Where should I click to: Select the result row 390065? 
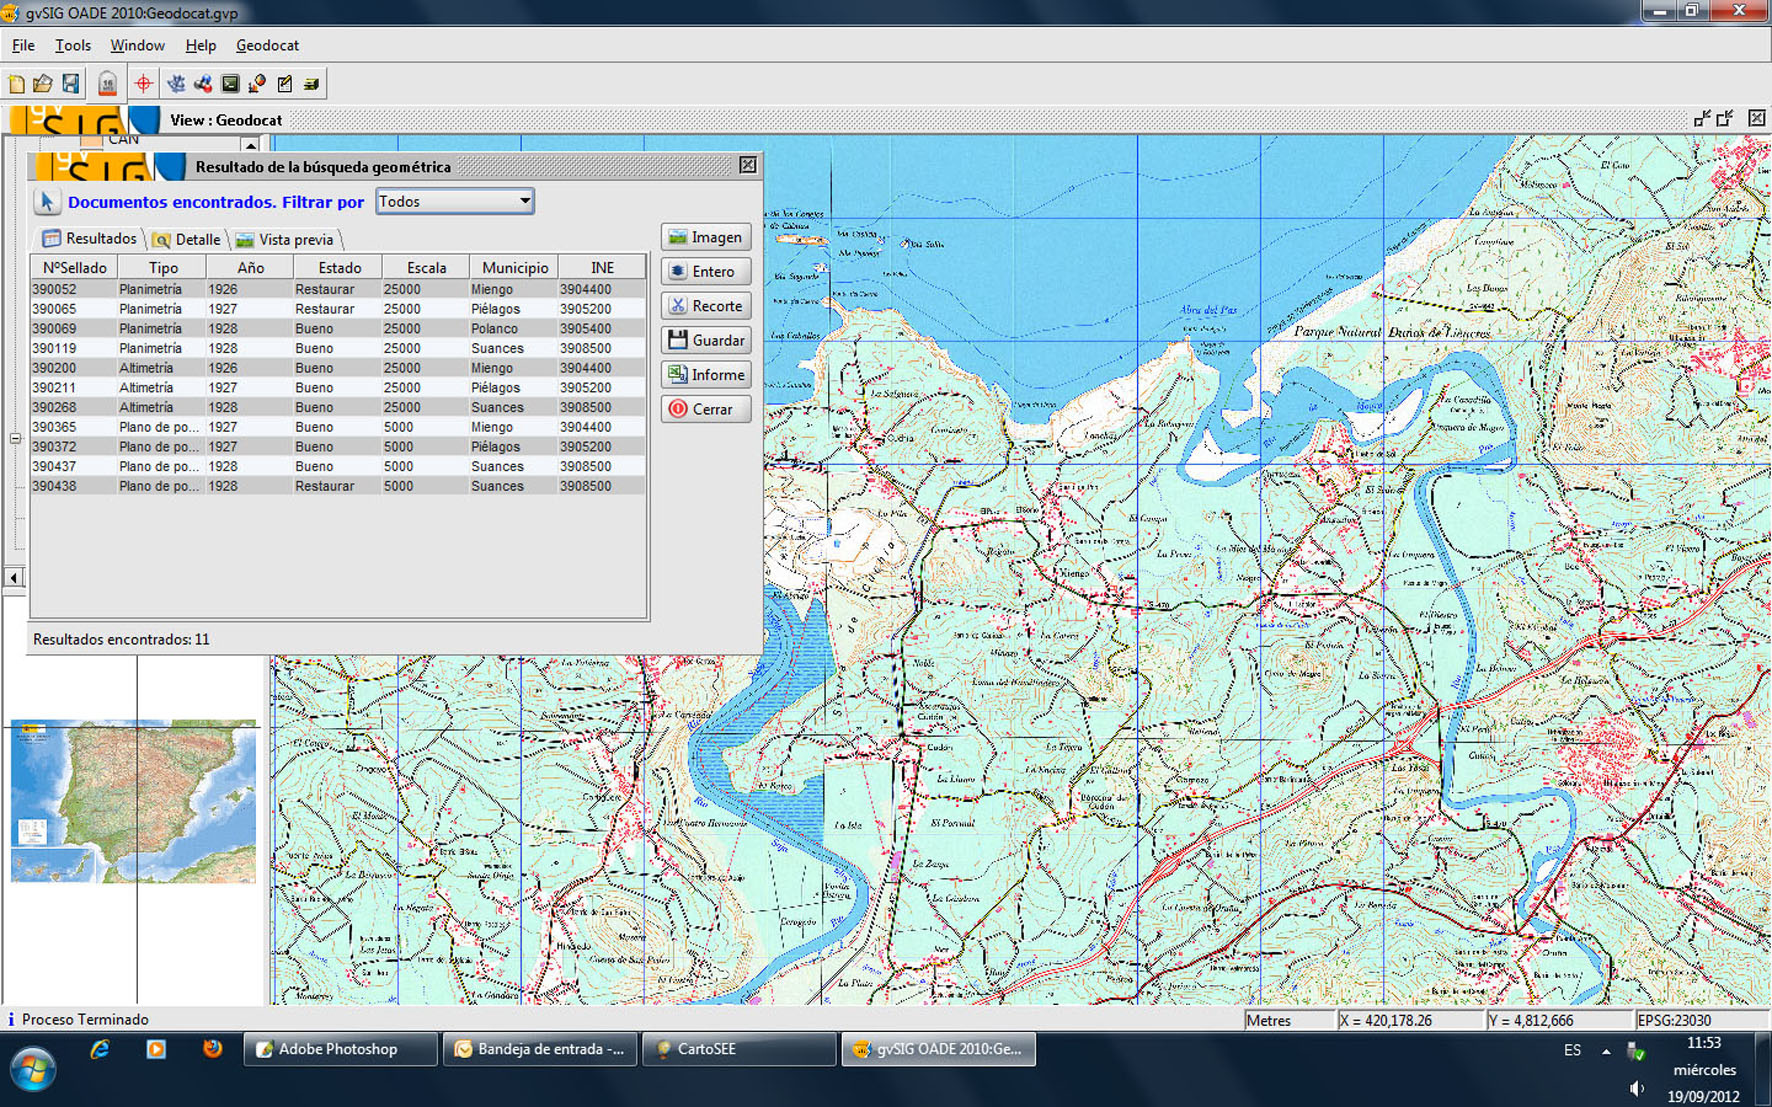click(x=338, y=309)
